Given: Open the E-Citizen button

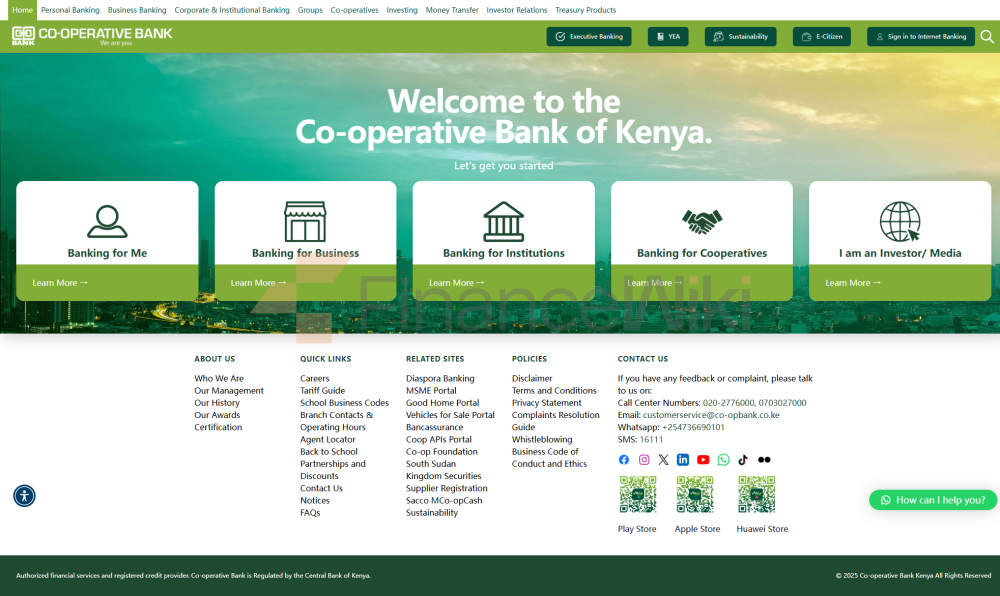Looking at the screenshot, I should 821,36.
